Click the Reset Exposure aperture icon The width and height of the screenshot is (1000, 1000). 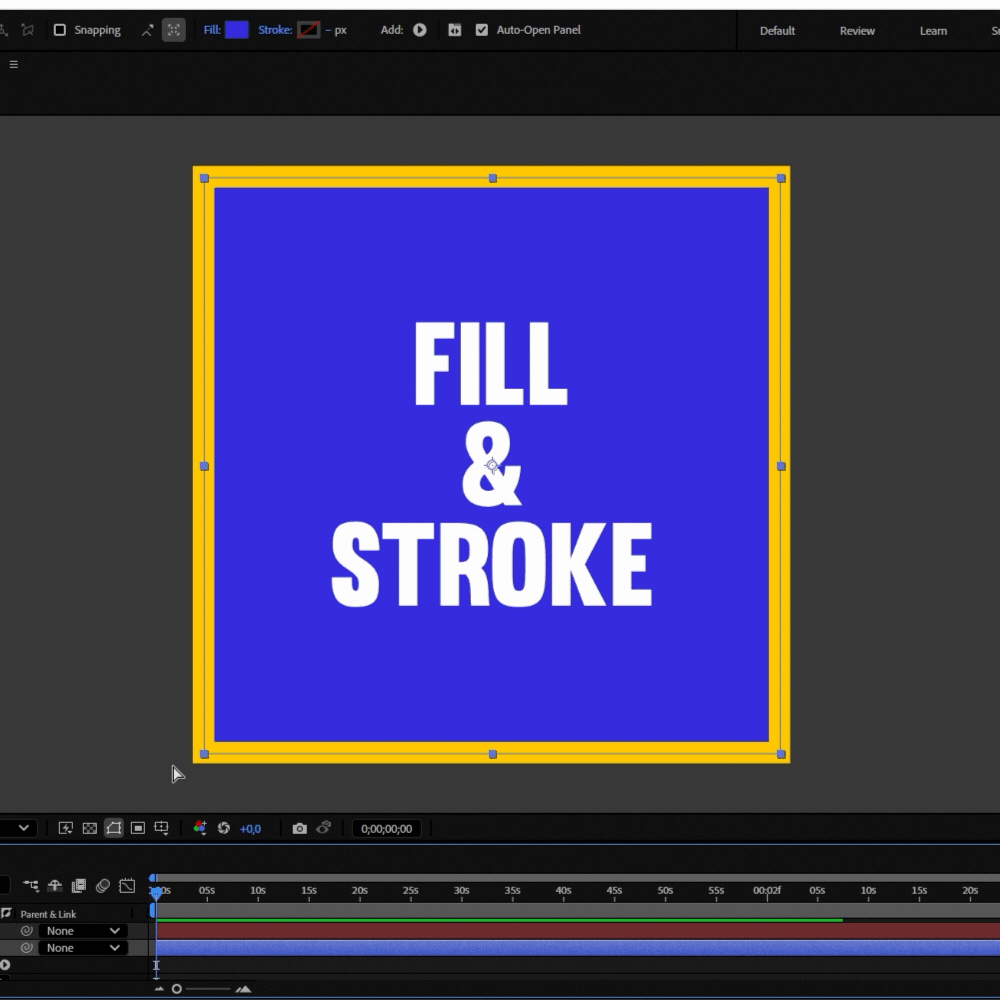tap(224, 828)
